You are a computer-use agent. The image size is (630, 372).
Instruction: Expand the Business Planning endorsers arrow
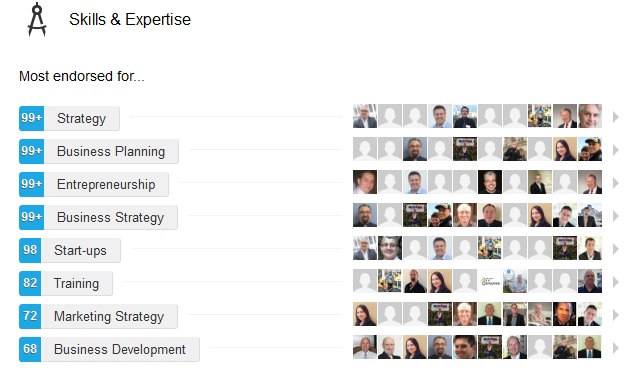click(615, 150)
